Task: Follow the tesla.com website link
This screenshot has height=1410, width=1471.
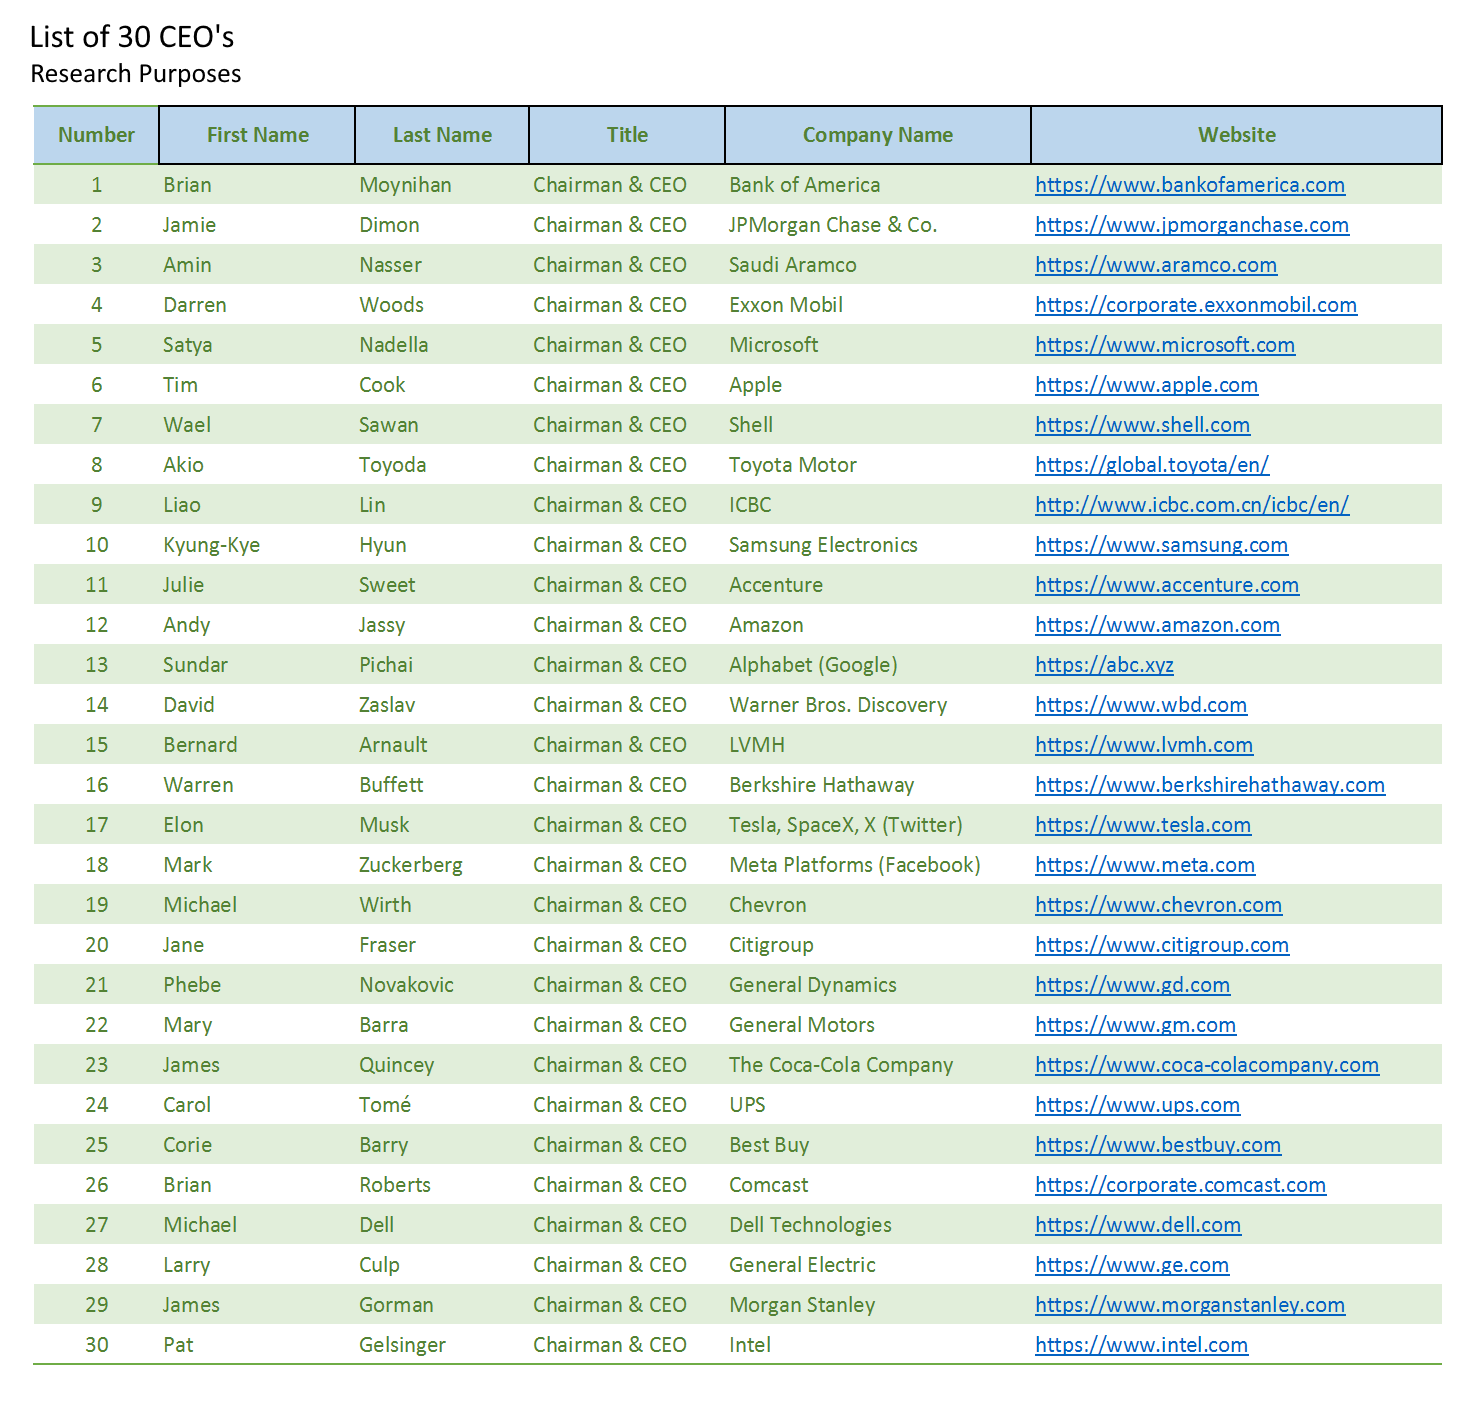Action: pos(1143,825)
